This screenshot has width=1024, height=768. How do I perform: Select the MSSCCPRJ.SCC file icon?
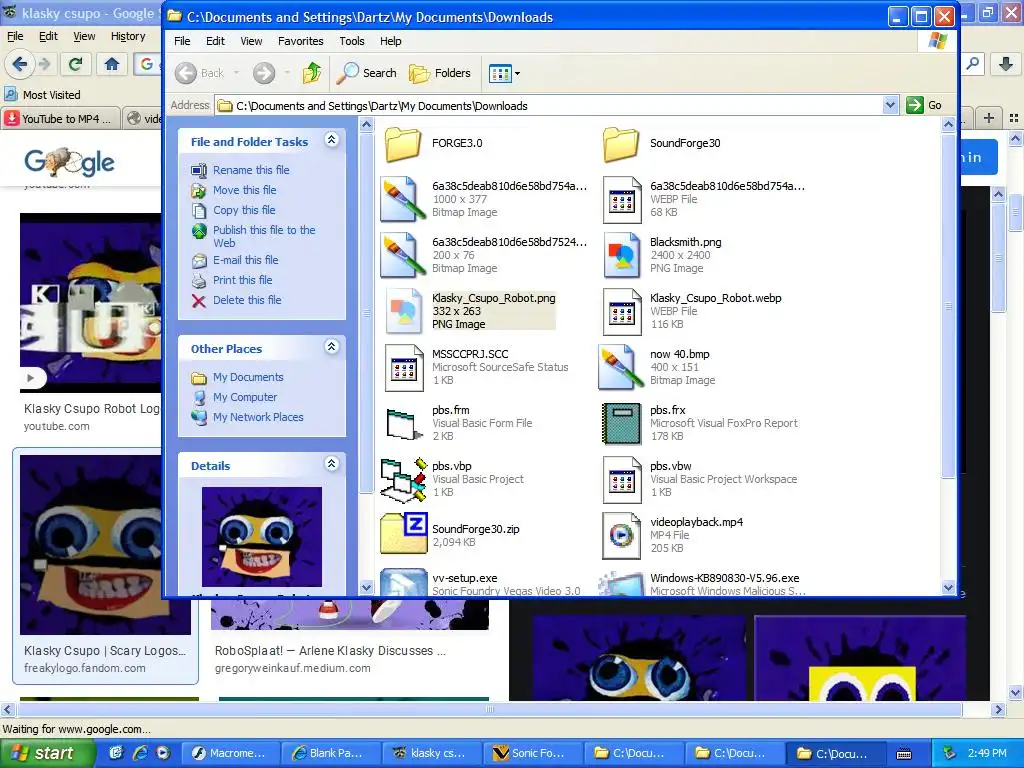[403, 368]
